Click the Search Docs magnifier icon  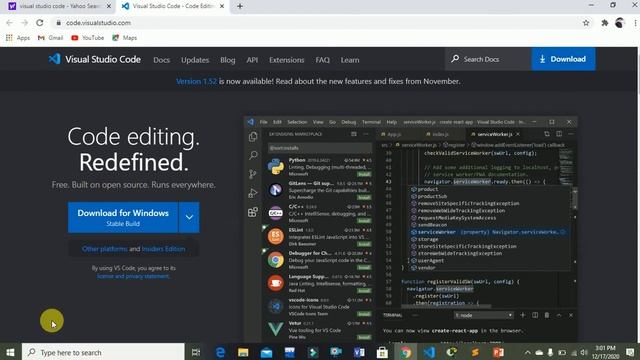[455, 59]
